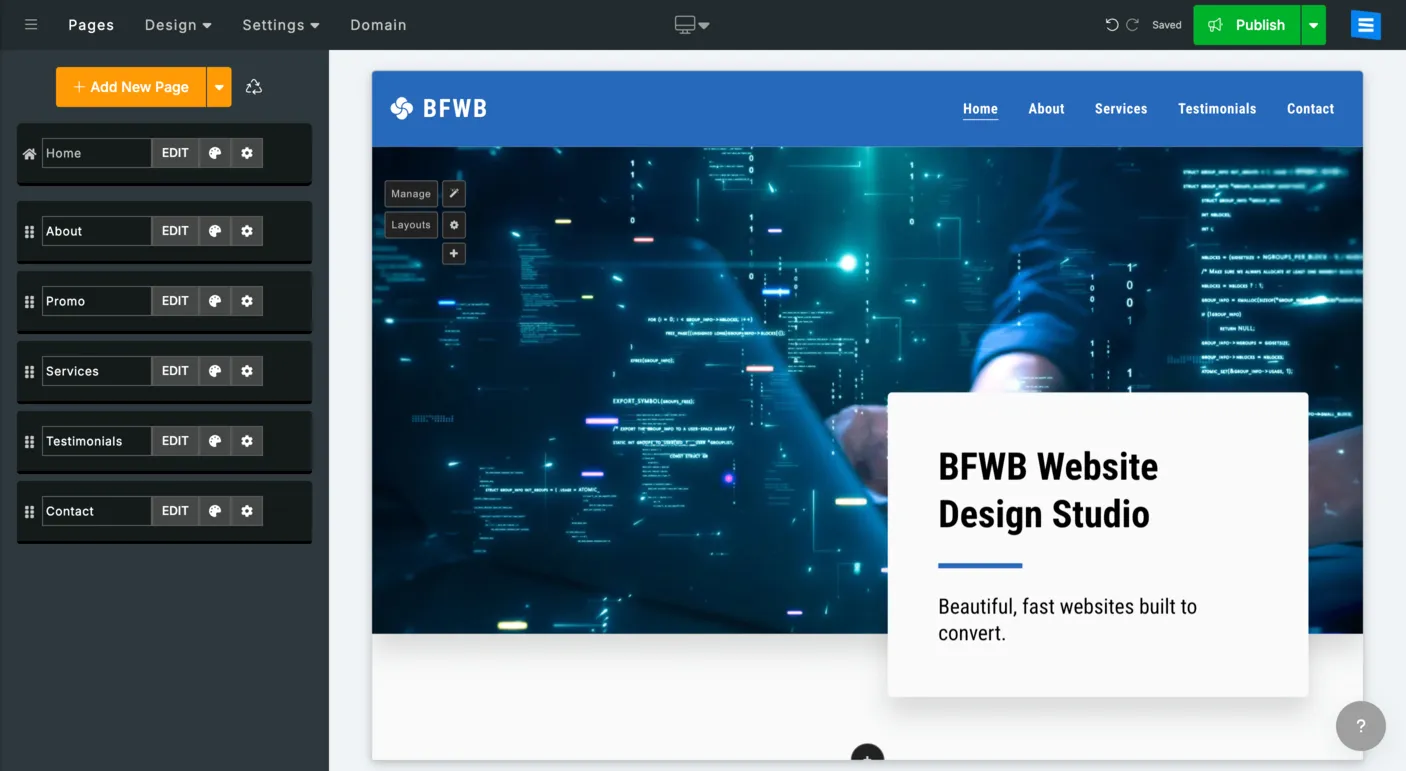
Task: Open the gear icon next to Layouts
Action: click(453, 224)
